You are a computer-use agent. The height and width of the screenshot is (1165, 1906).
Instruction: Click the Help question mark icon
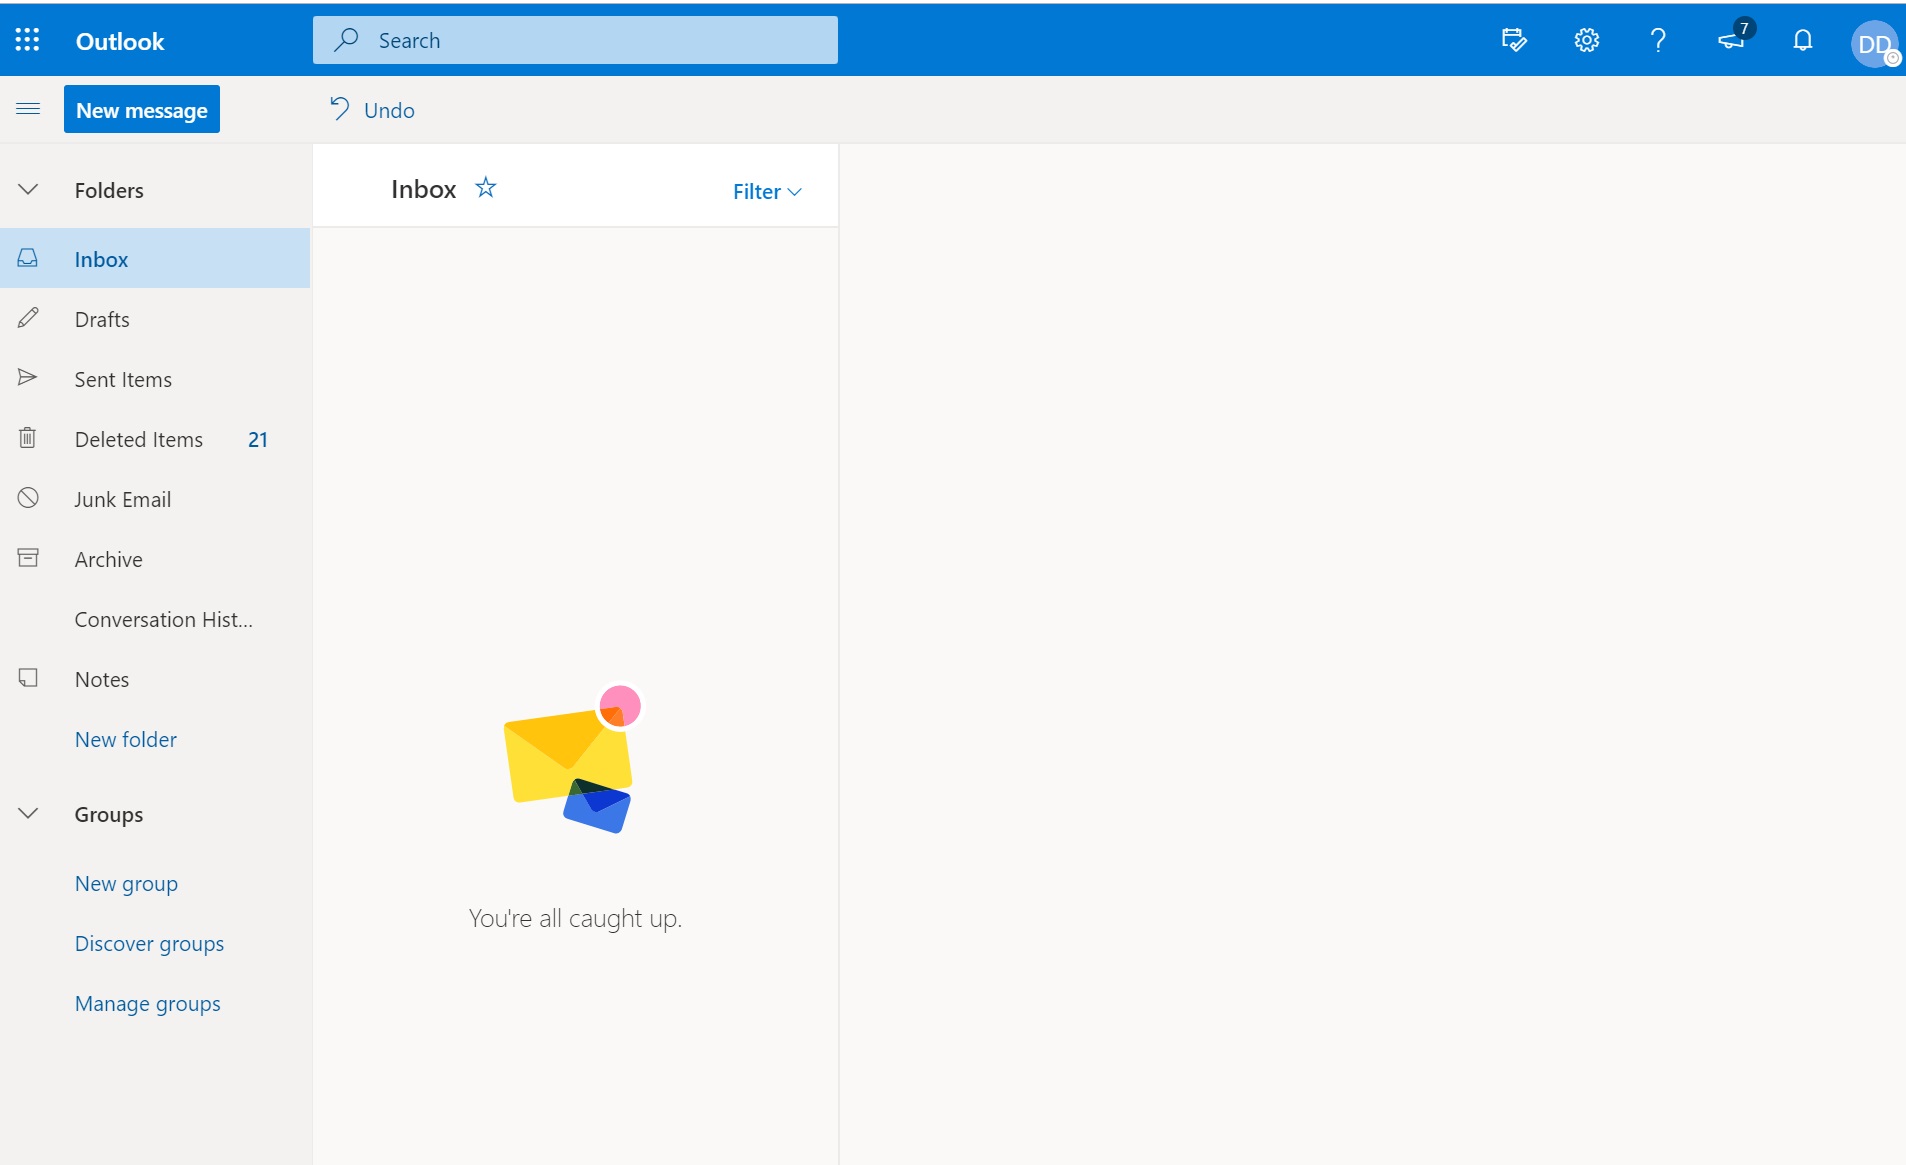click(x=1658, y=40)
